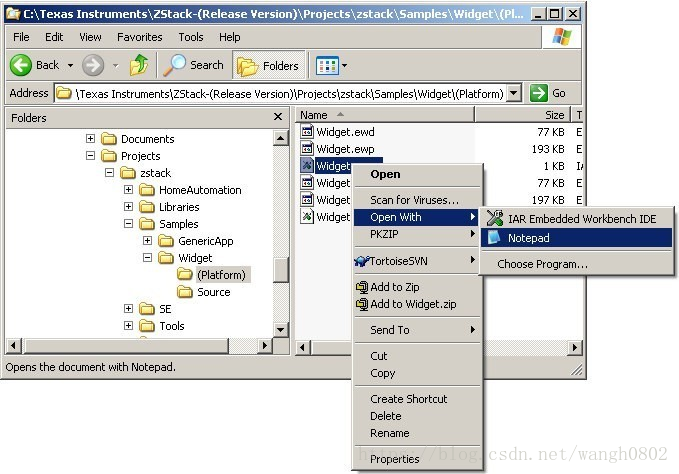Viewport: 679px width, 474px height.
Task: Collapse the Samples tree node
Action: pyautogui.click(x=128, y=224)
